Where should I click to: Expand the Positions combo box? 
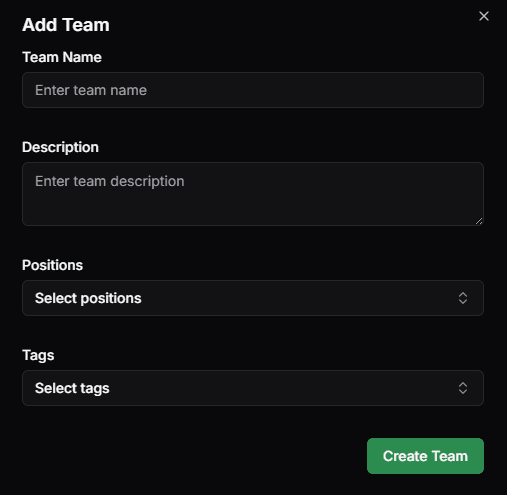coord(253,298)
